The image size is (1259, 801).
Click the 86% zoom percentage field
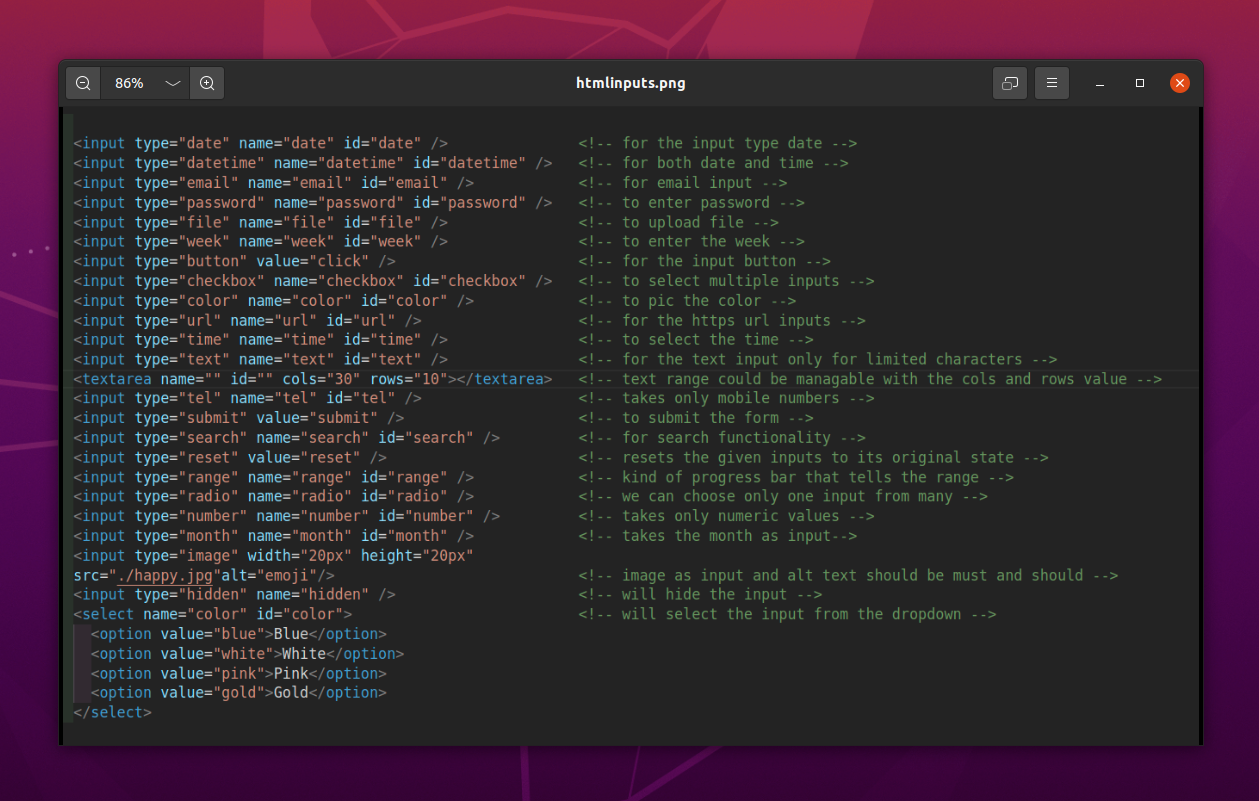click(129, 83)
